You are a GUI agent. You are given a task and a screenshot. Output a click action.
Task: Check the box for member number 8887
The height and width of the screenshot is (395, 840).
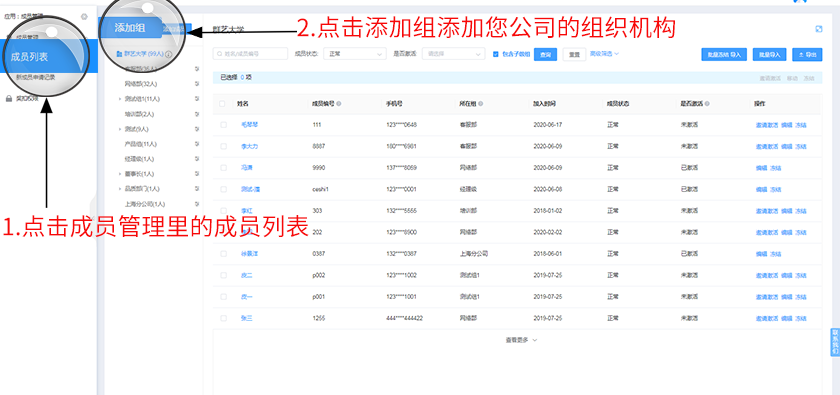223,146
